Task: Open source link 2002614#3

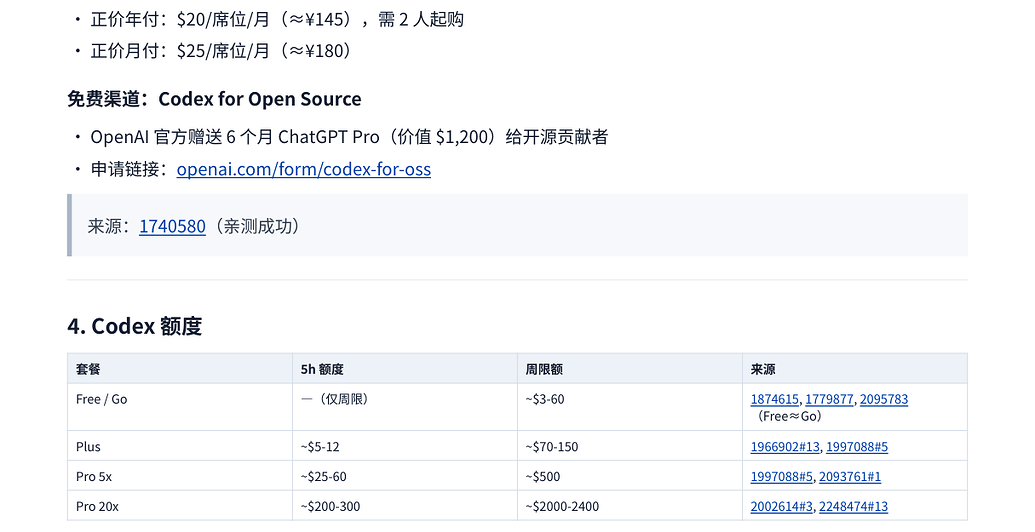Action: (x=782, y=506)
